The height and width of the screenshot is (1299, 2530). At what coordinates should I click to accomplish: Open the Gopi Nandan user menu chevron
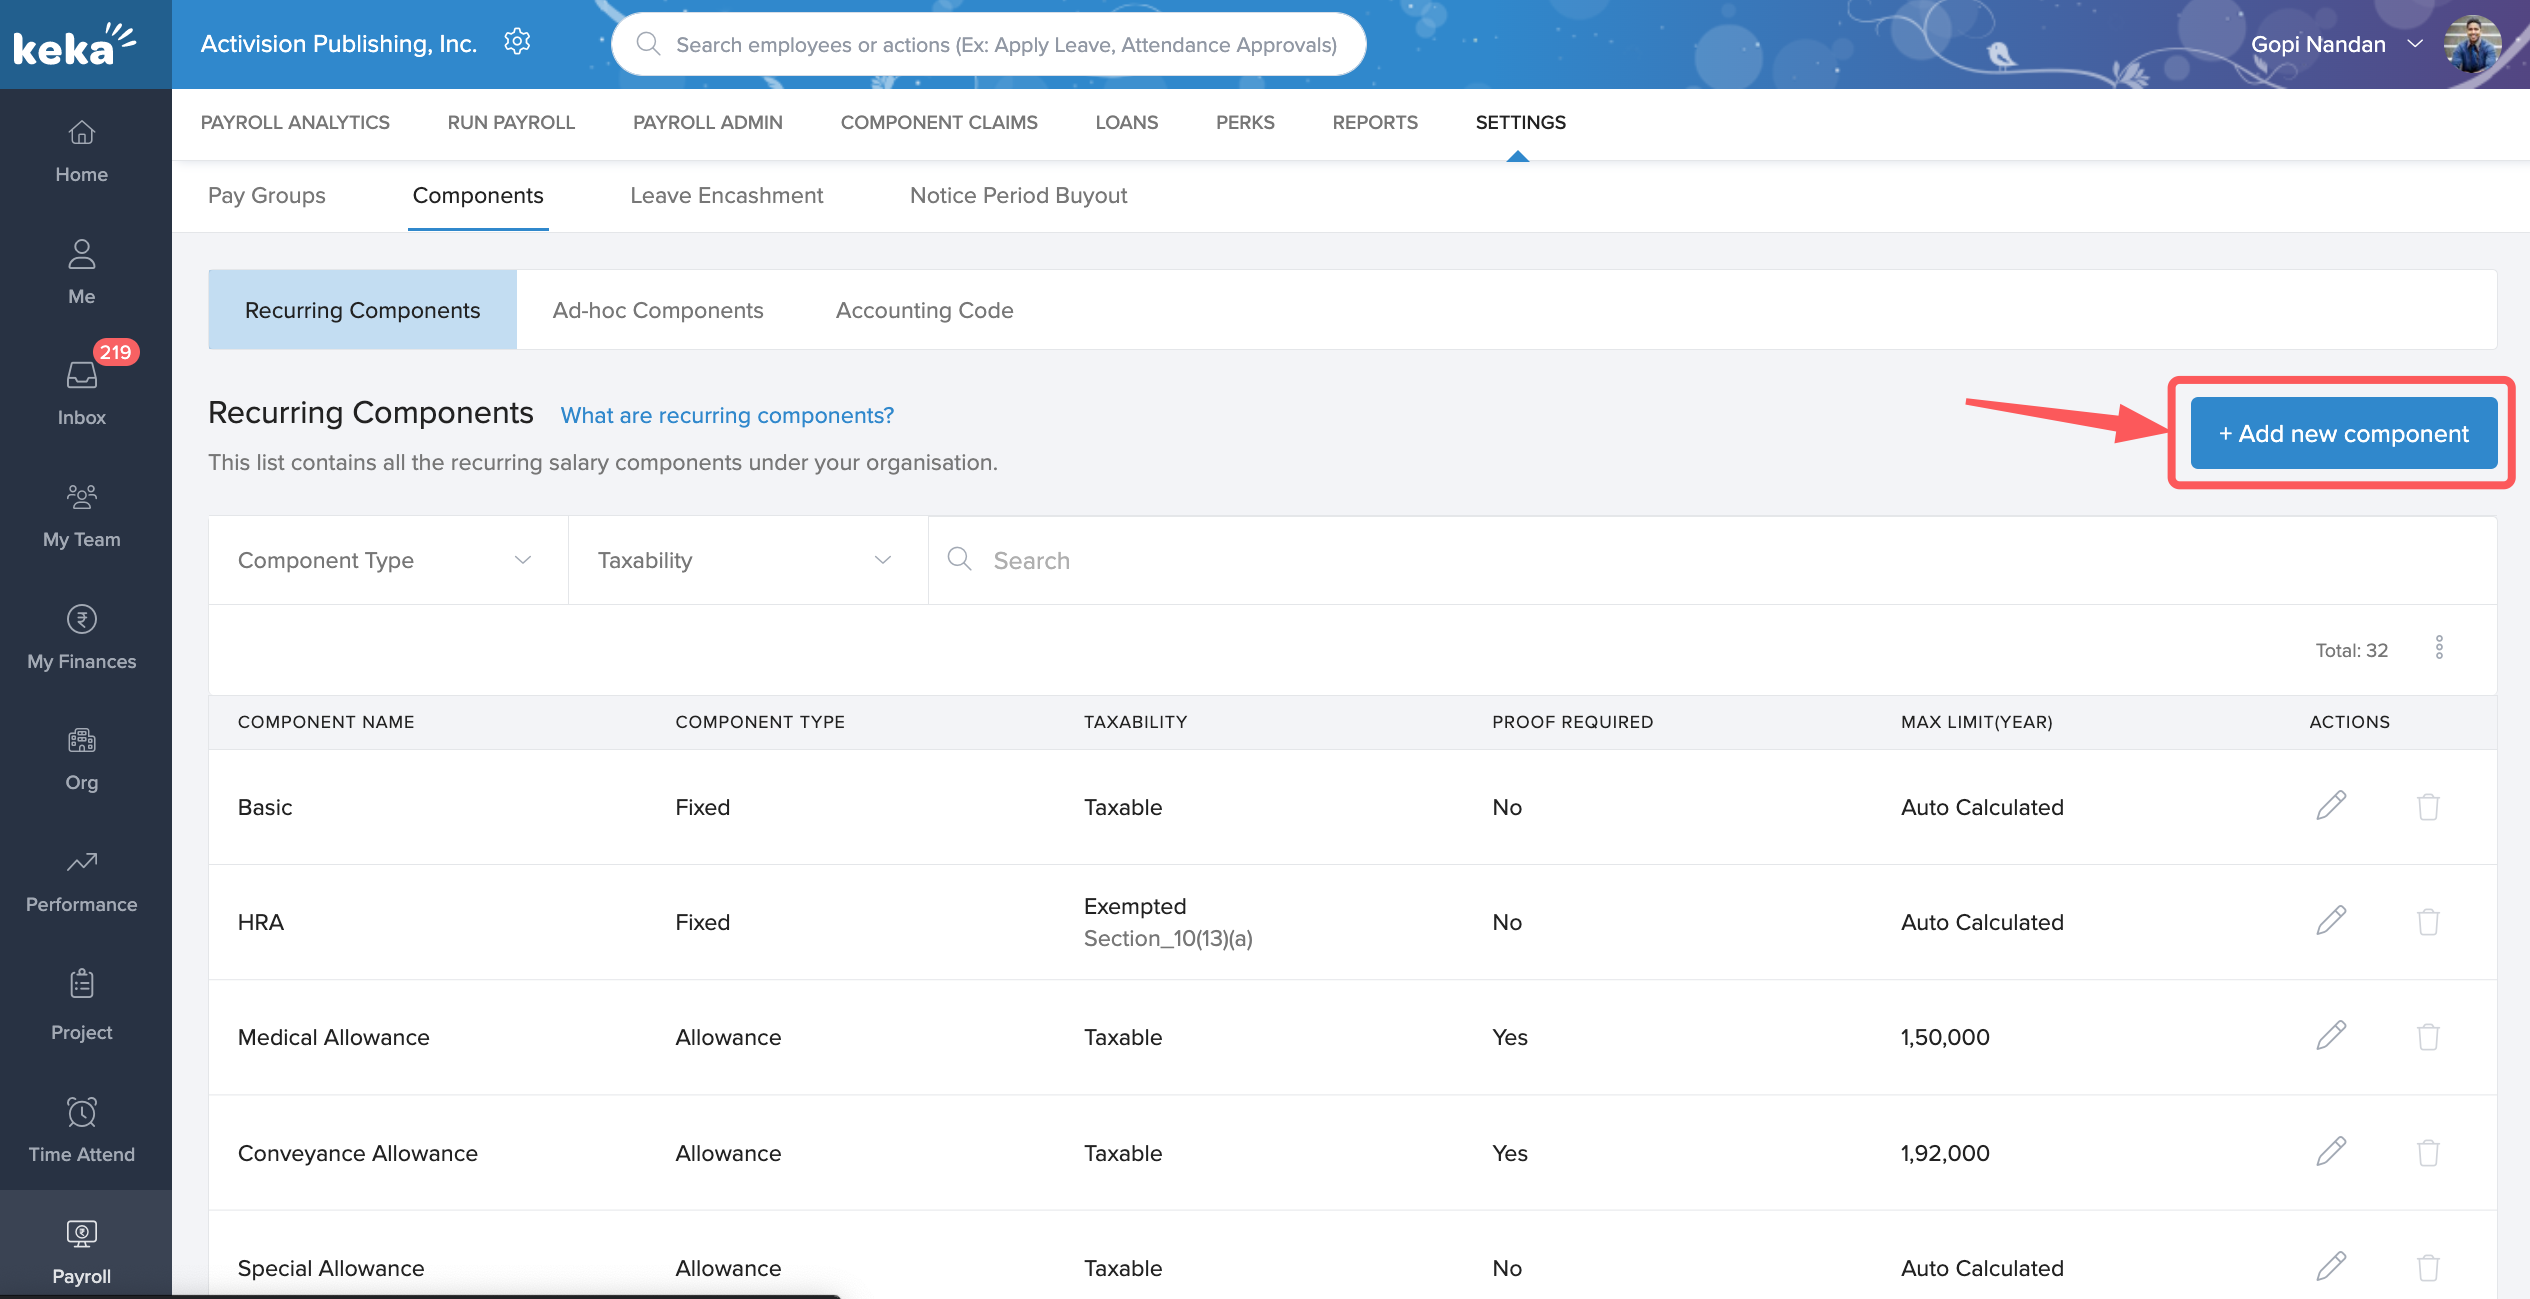coord(2415,44)
